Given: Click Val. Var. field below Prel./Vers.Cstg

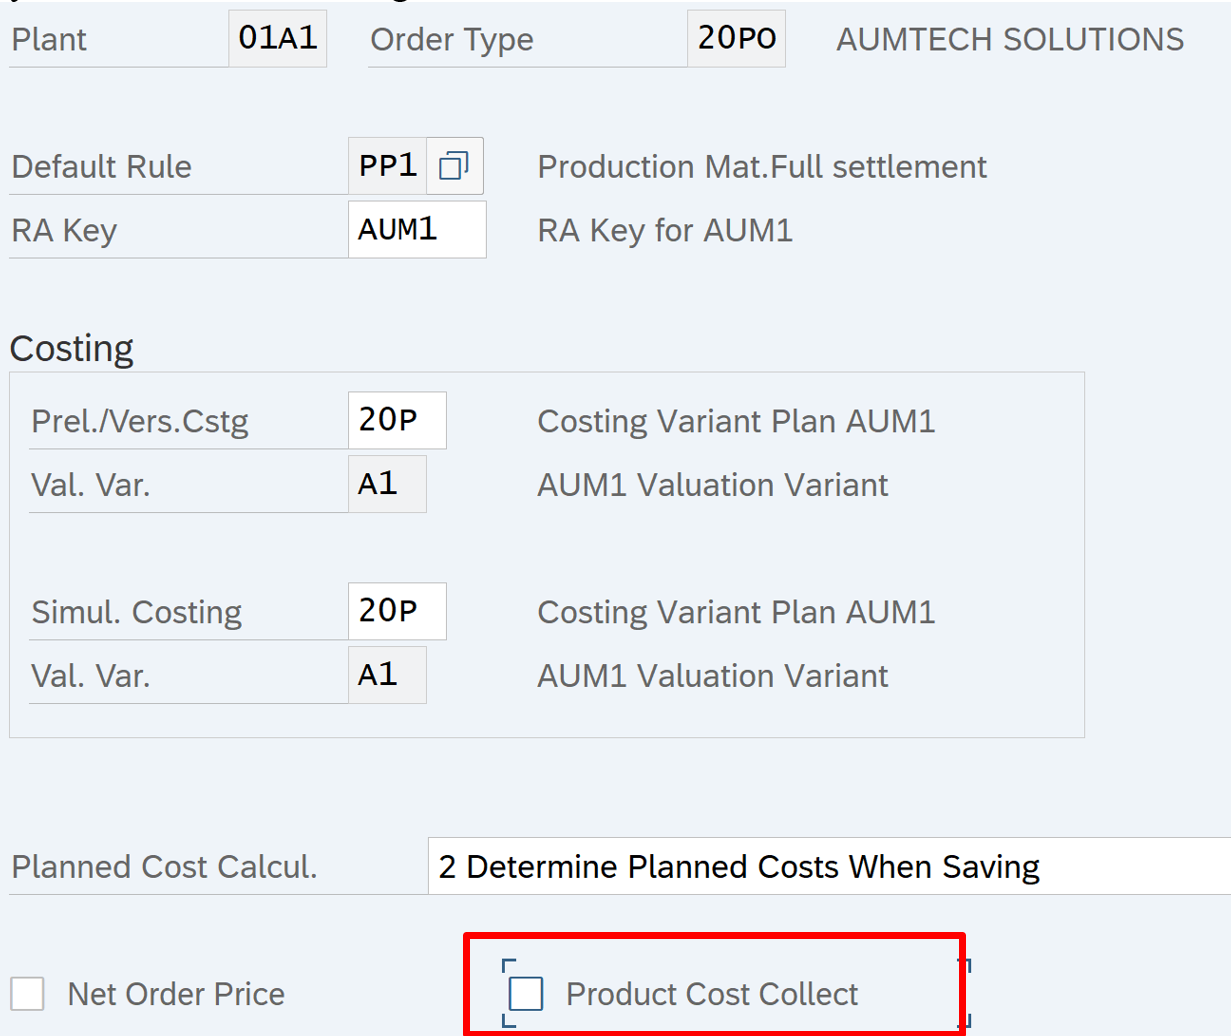Looking at the screenshot, I should [x=387, y=484].
